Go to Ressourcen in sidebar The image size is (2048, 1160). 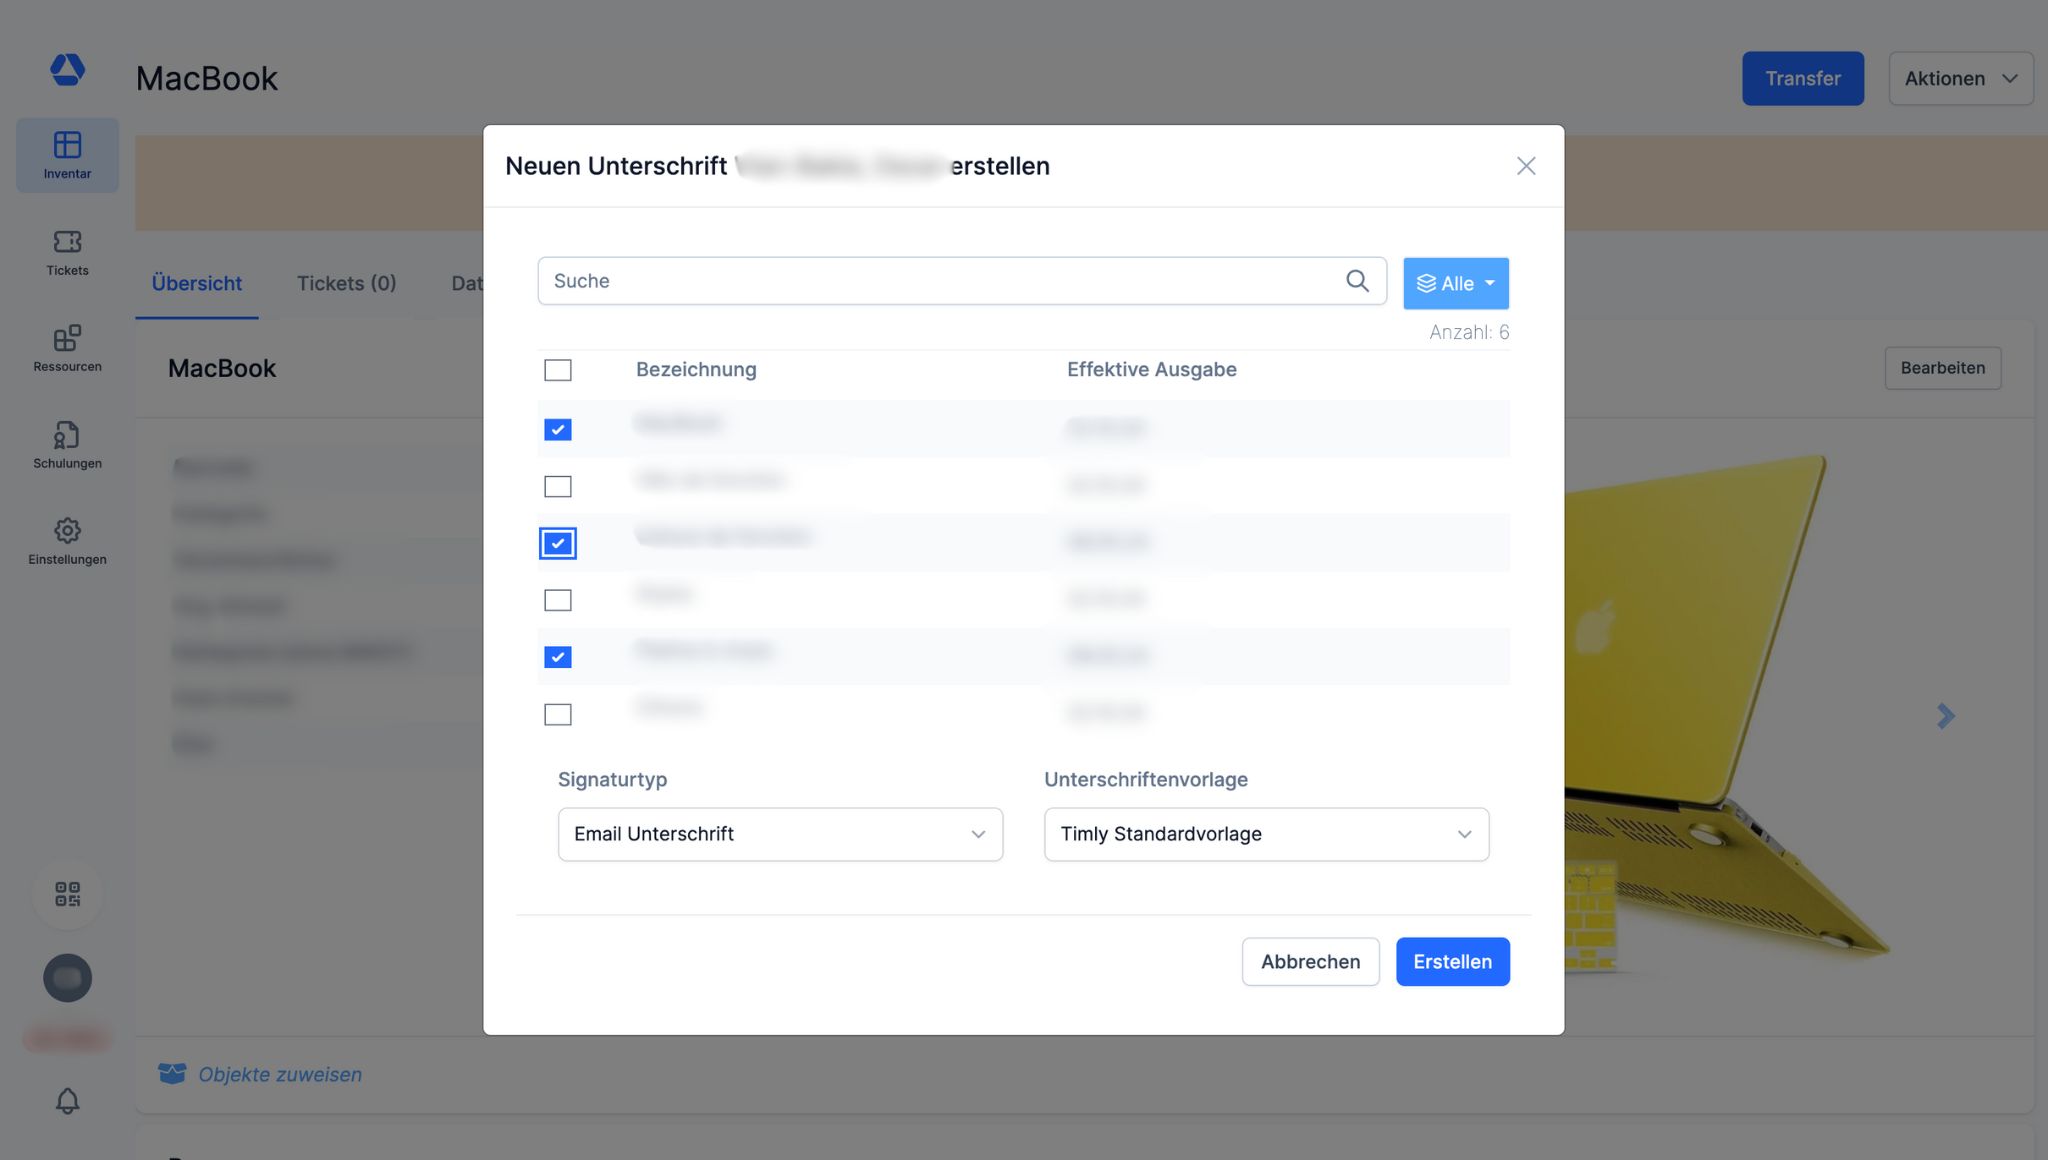[x=67, y=349]
